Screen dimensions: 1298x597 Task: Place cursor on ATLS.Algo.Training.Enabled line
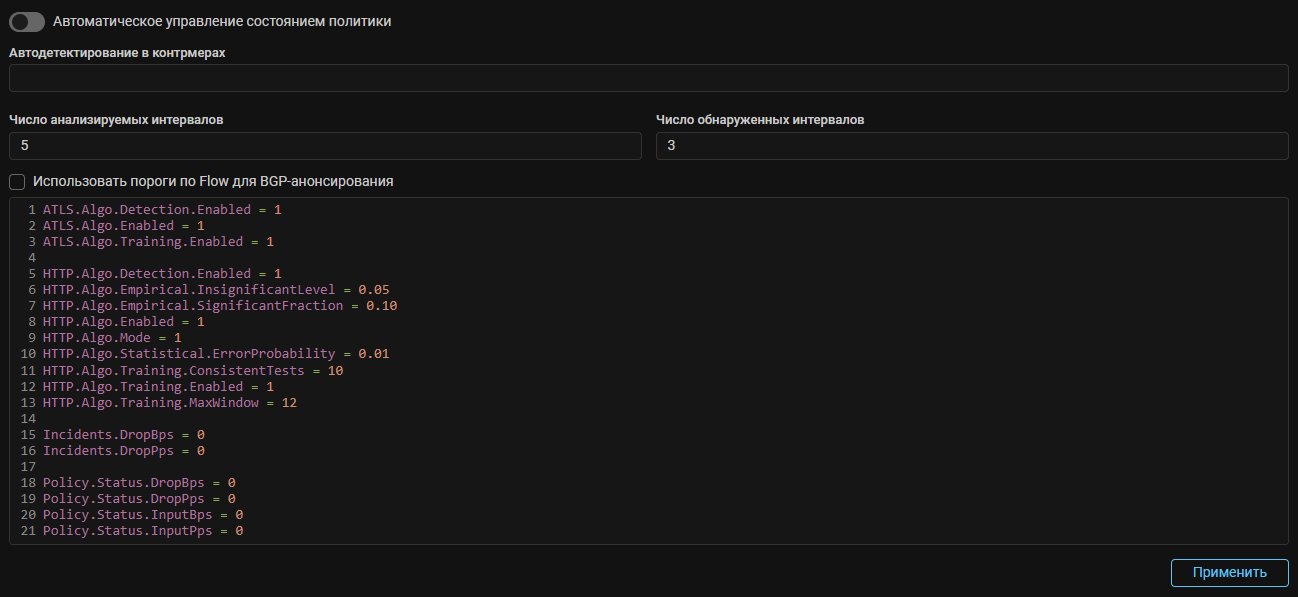point(158,242)
